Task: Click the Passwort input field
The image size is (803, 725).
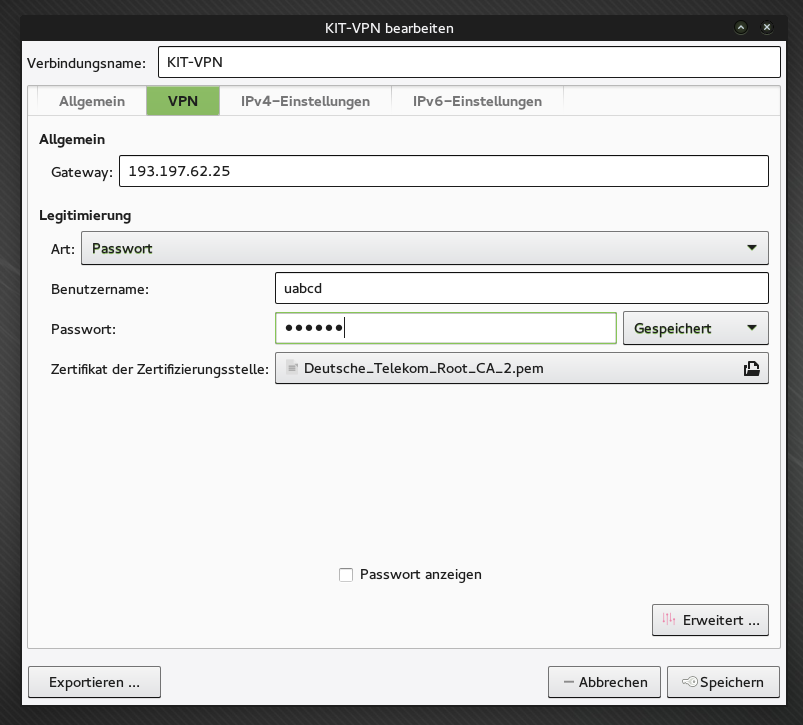Action: pos(445,328)
